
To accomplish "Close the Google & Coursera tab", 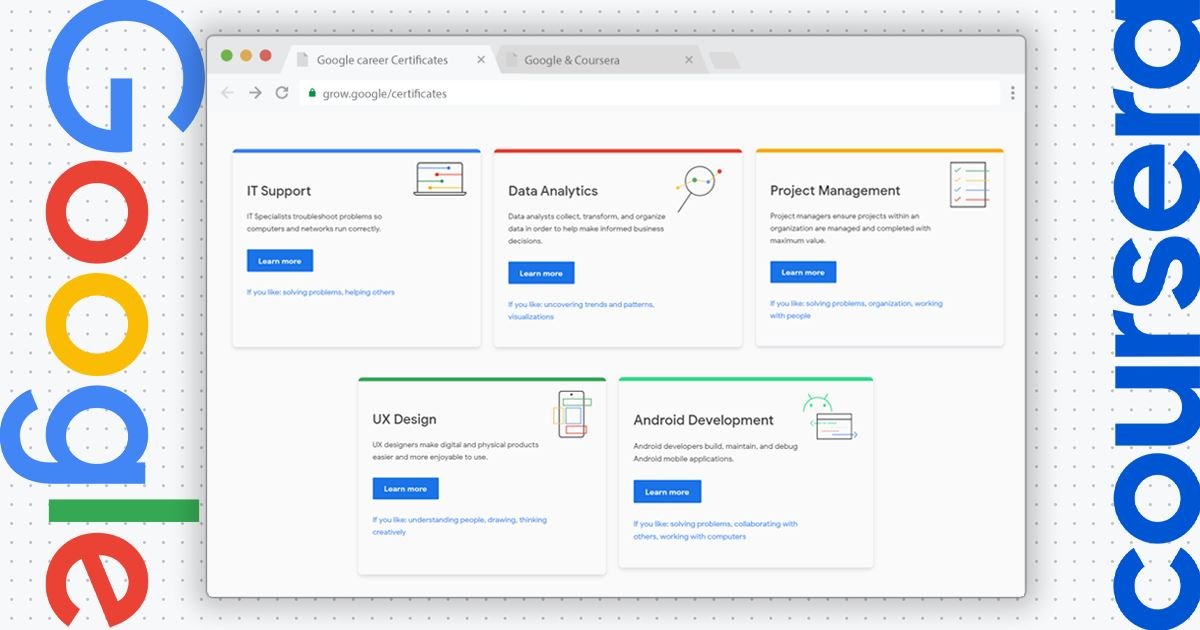I will pos(689,60).
